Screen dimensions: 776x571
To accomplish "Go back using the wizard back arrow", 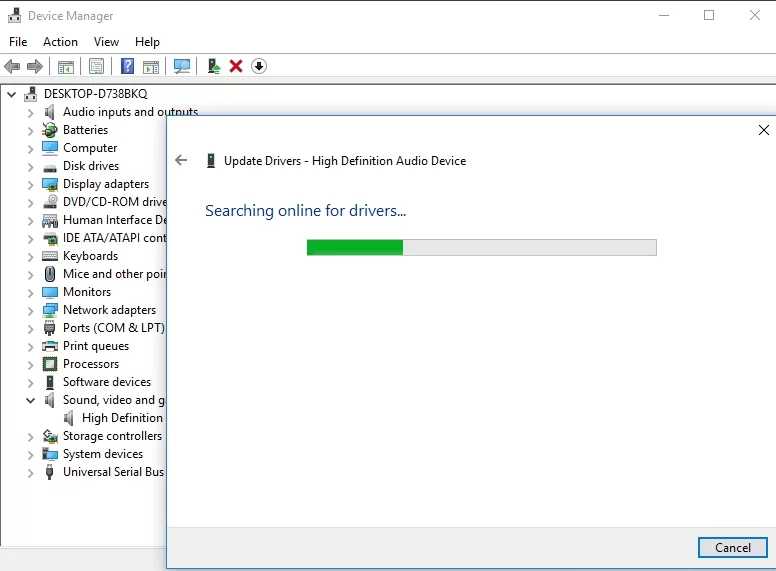I will [181, 160].
